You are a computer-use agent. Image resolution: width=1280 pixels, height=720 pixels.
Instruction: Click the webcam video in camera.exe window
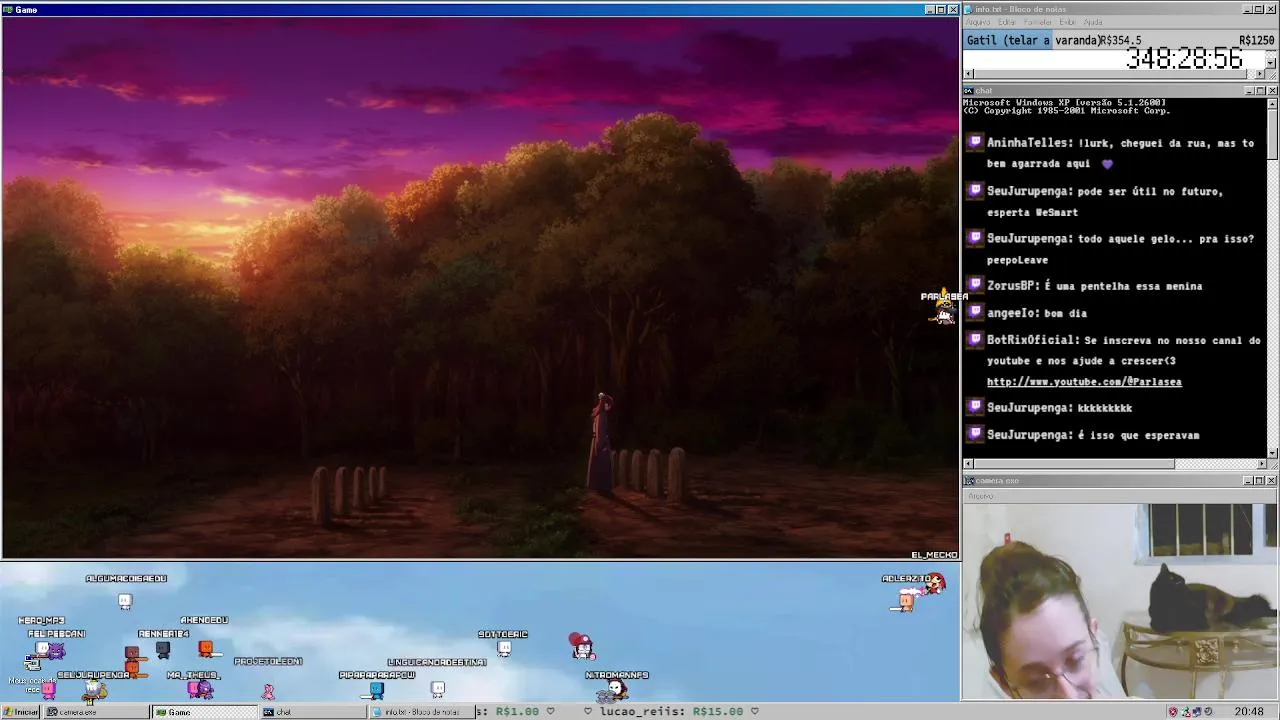pos(1120,600)
